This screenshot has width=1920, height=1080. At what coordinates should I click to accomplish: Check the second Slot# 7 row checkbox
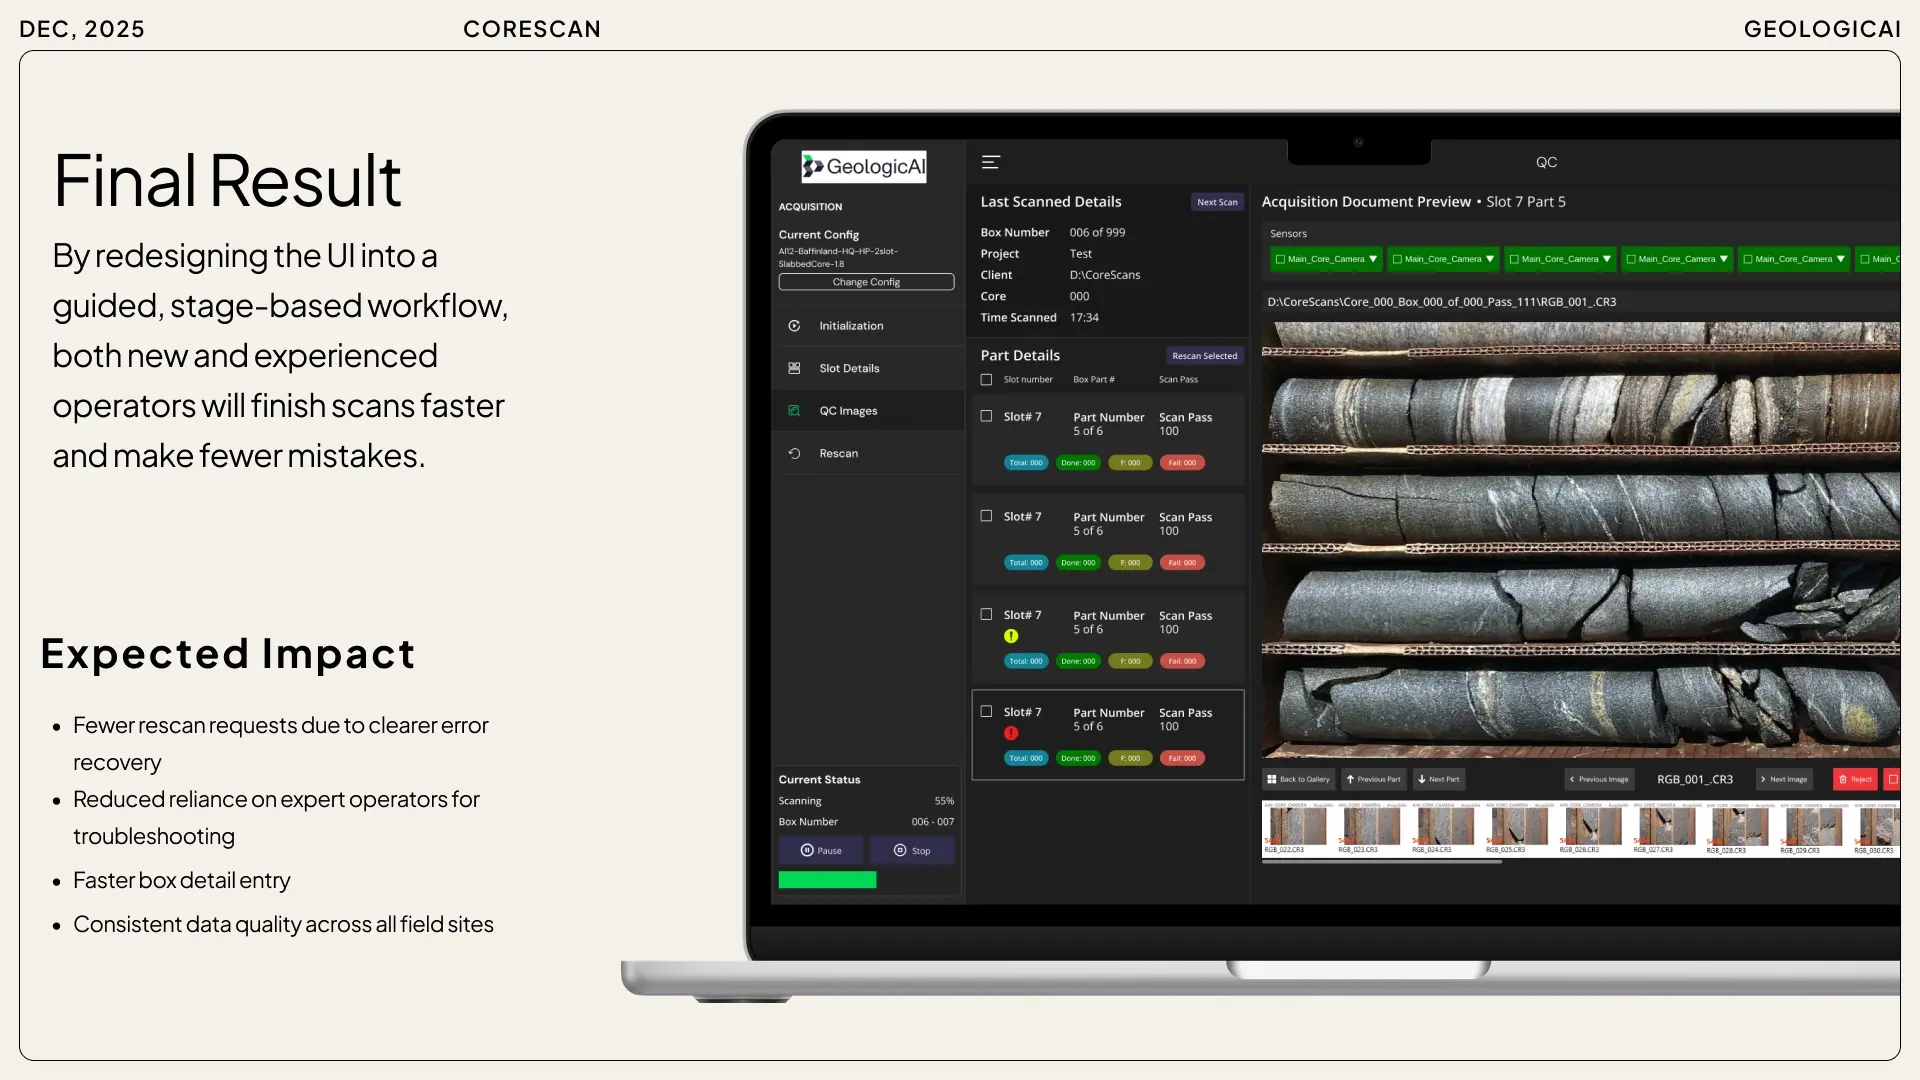point(986,516)
